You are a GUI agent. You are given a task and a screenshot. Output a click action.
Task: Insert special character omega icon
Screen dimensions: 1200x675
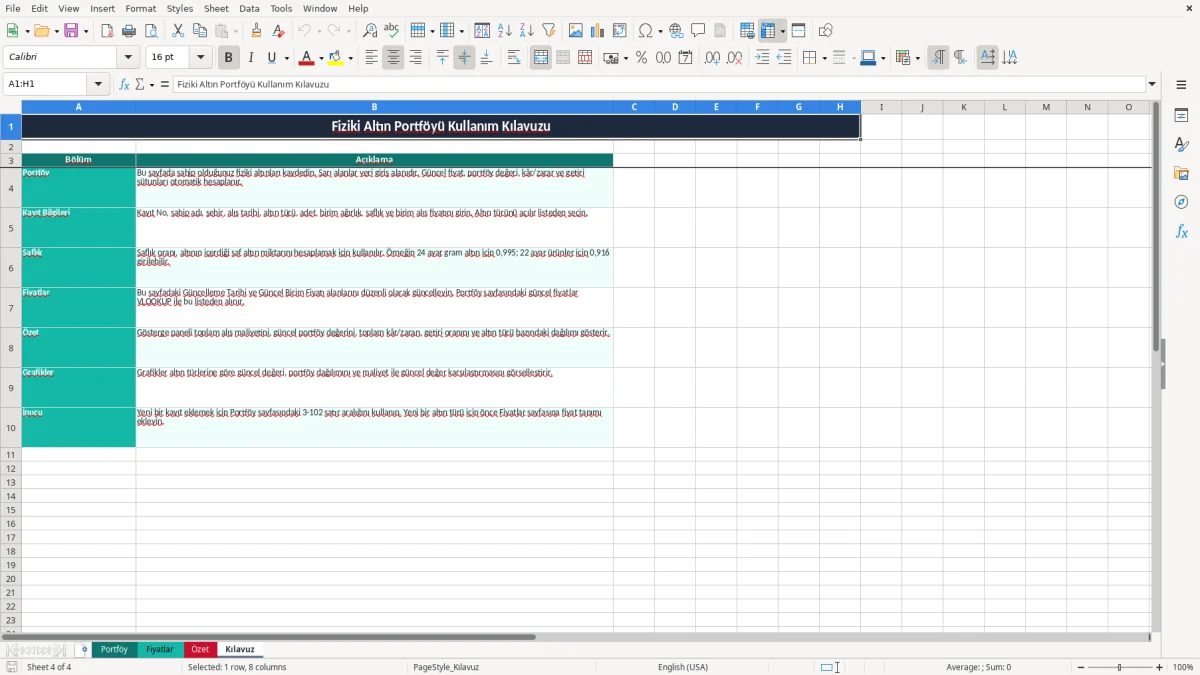click(645, 31)
